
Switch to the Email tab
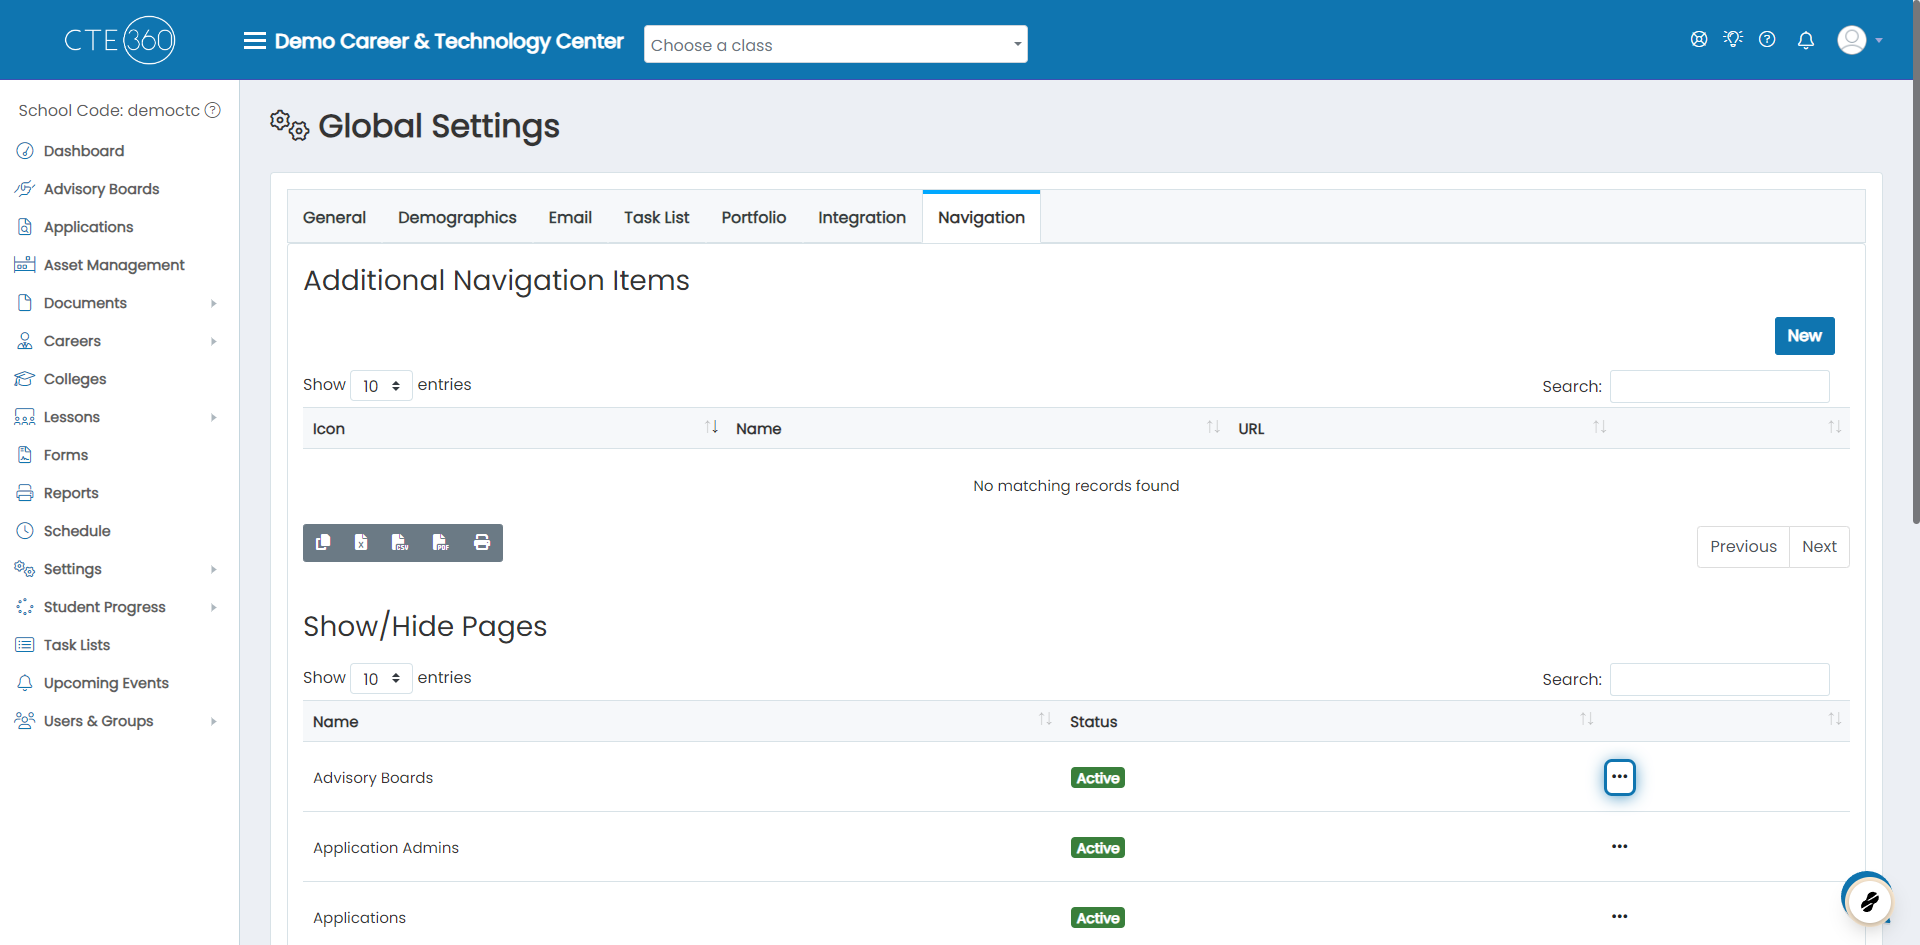pyautogui.click(x=570, y=217)
